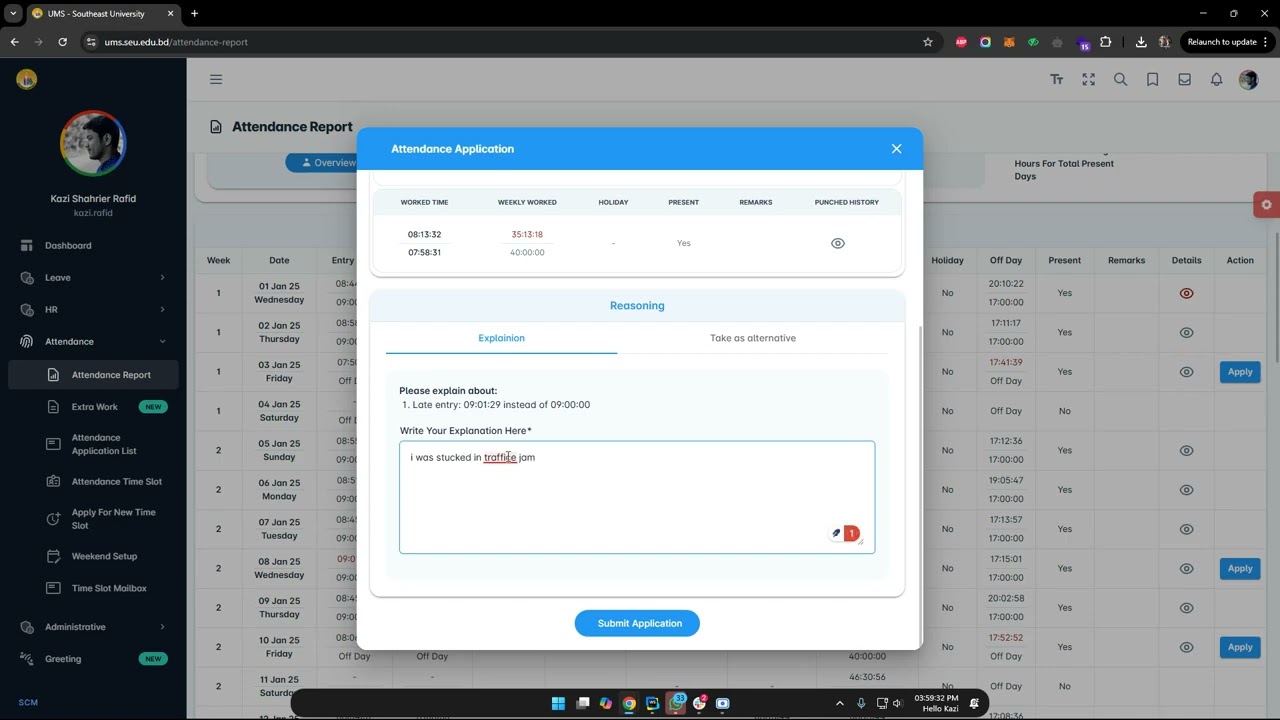The height and width of the screenshot is (720, 1280).
Task: Click Apply for the 03 Jan row
Action: pyautogui.click(x=1240, y=372)
